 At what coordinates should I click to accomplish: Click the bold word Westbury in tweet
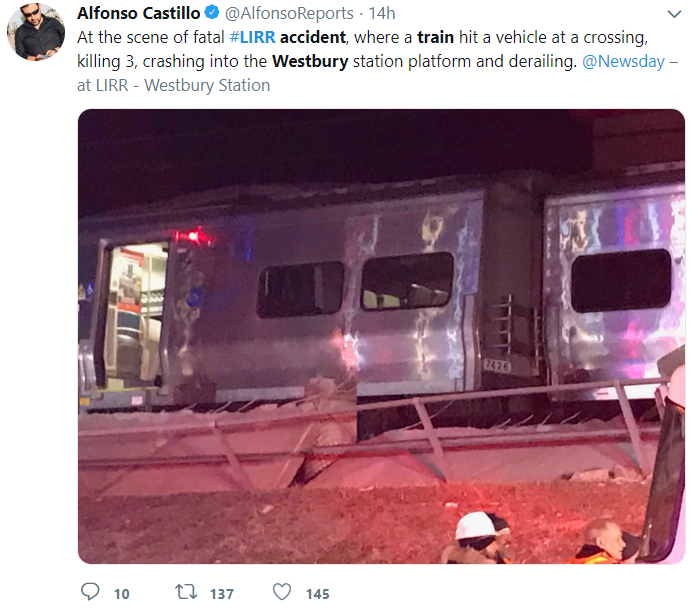pyautogui.click(x=310, y=61)
